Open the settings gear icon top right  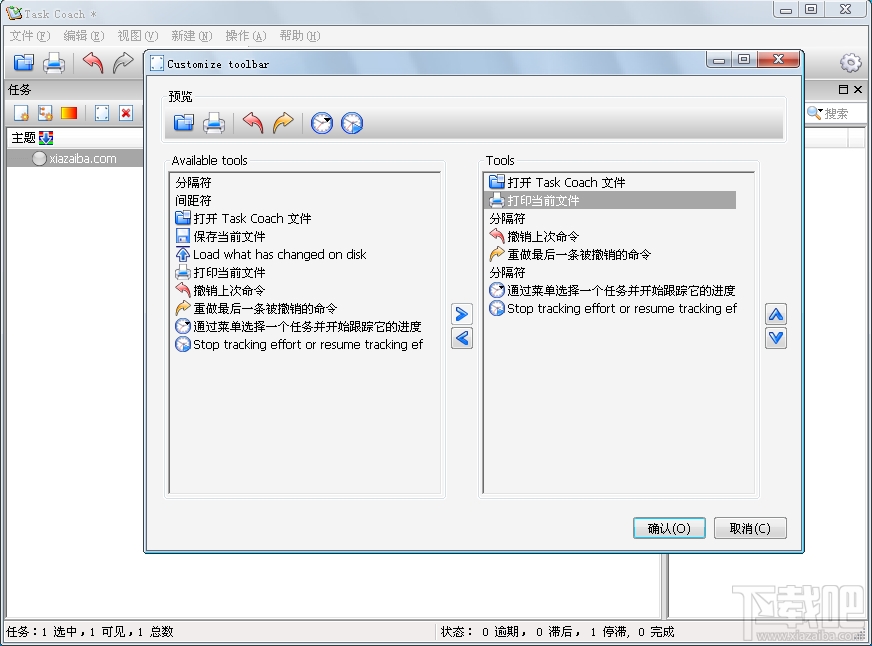[849, 62]
